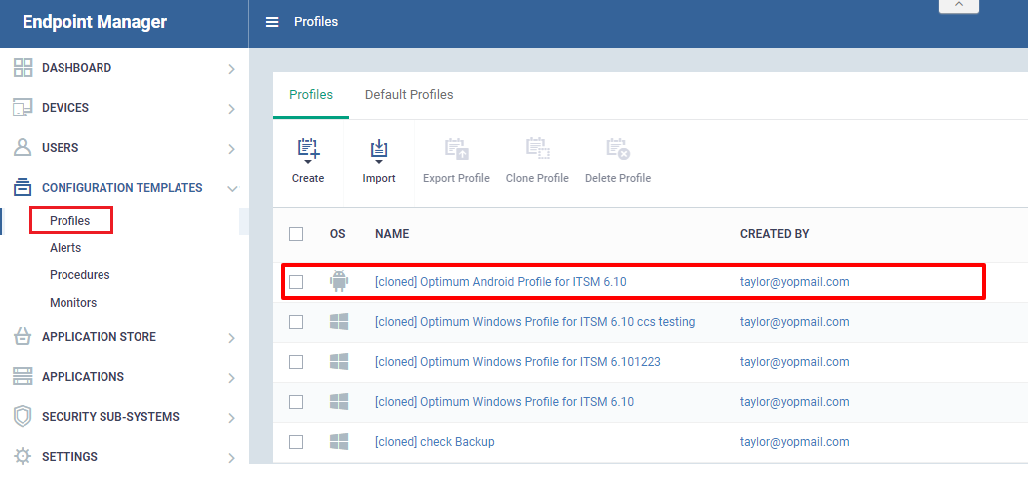Open Monitors in the sidebar
The width and height of the screenshot is (1028, 479).
coord(73,303)
